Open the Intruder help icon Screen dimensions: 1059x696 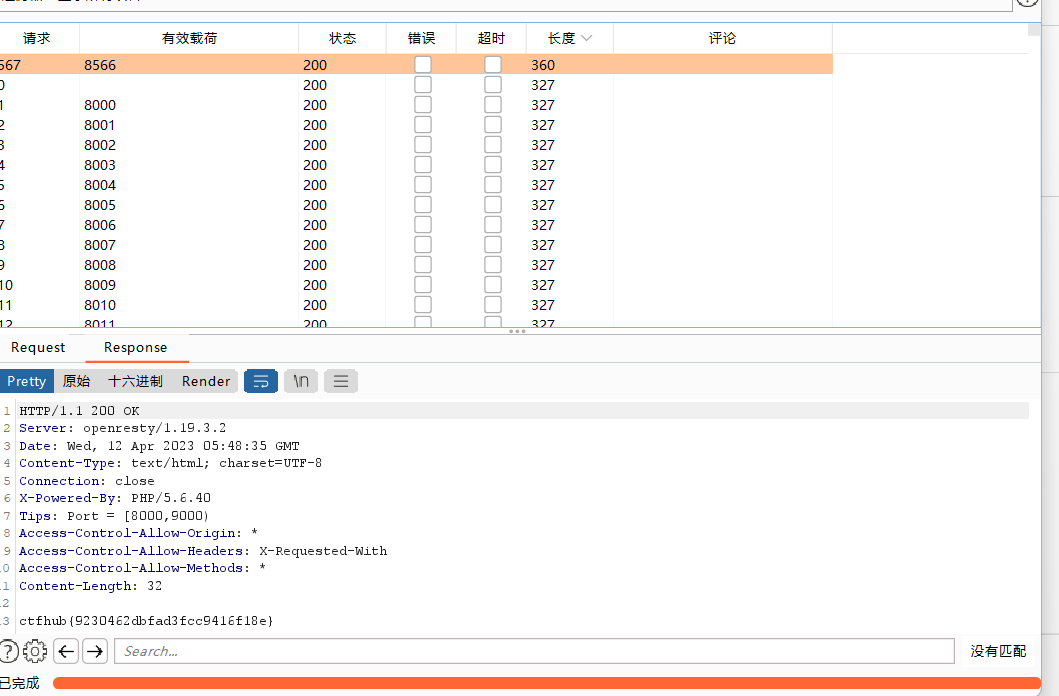(x=9, y=651)
